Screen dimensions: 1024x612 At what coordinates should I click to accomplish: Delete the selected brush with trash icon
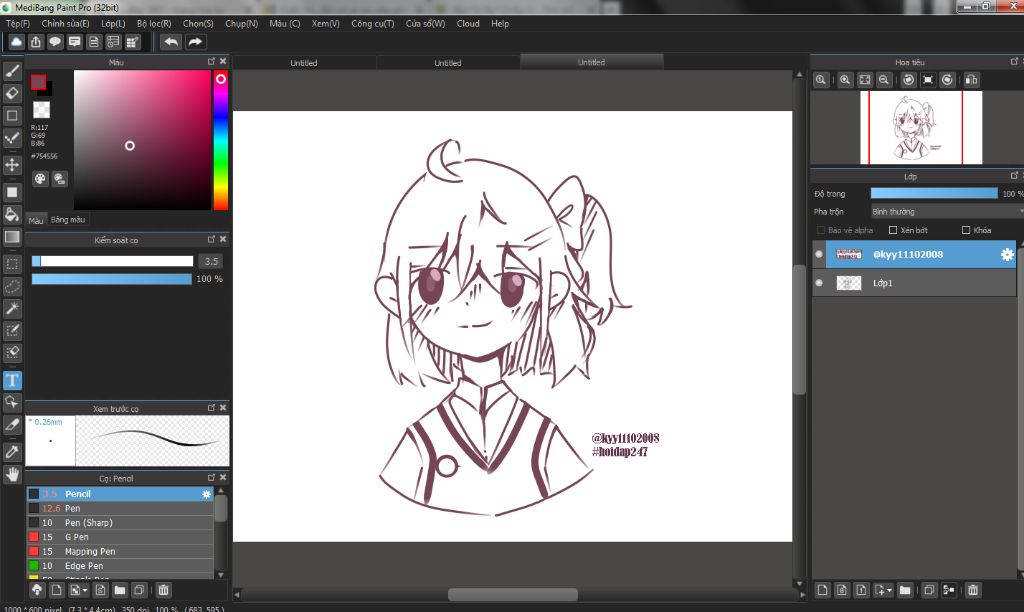pos(163,590)
